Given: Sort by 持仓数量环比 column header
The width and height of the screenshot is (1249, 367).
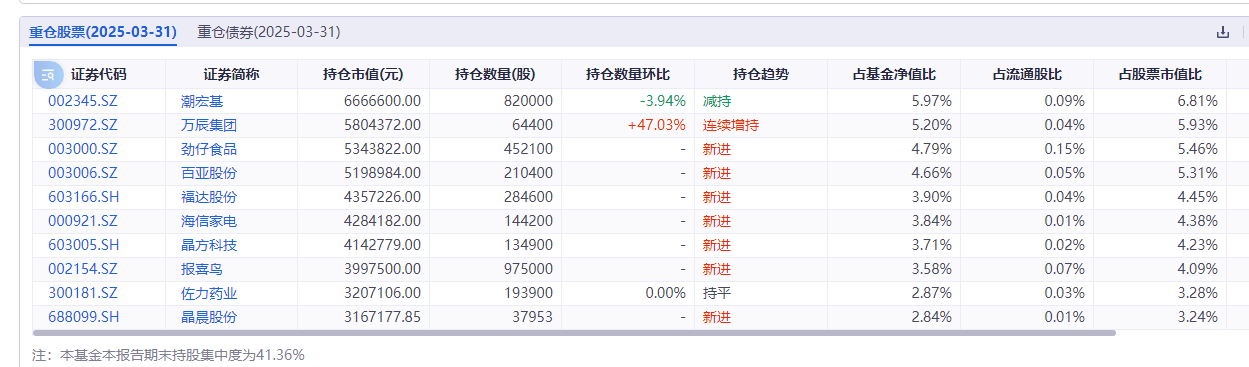Looking at the screenshot, I should tap(628, 74).
